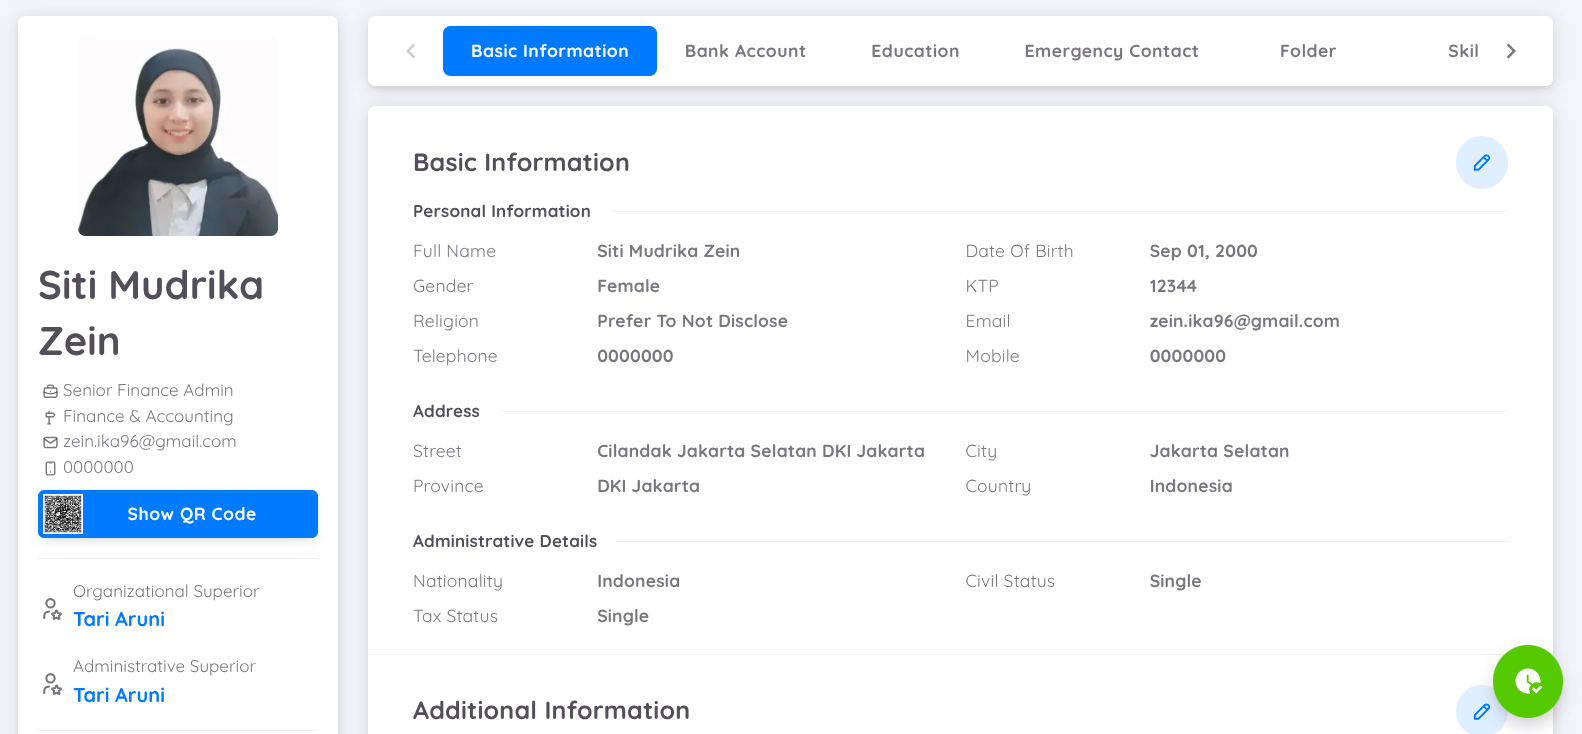The image size is (1582, 734).
Task: Open Tari Aruni under Organizational Superior
Action: coord(119,619)
